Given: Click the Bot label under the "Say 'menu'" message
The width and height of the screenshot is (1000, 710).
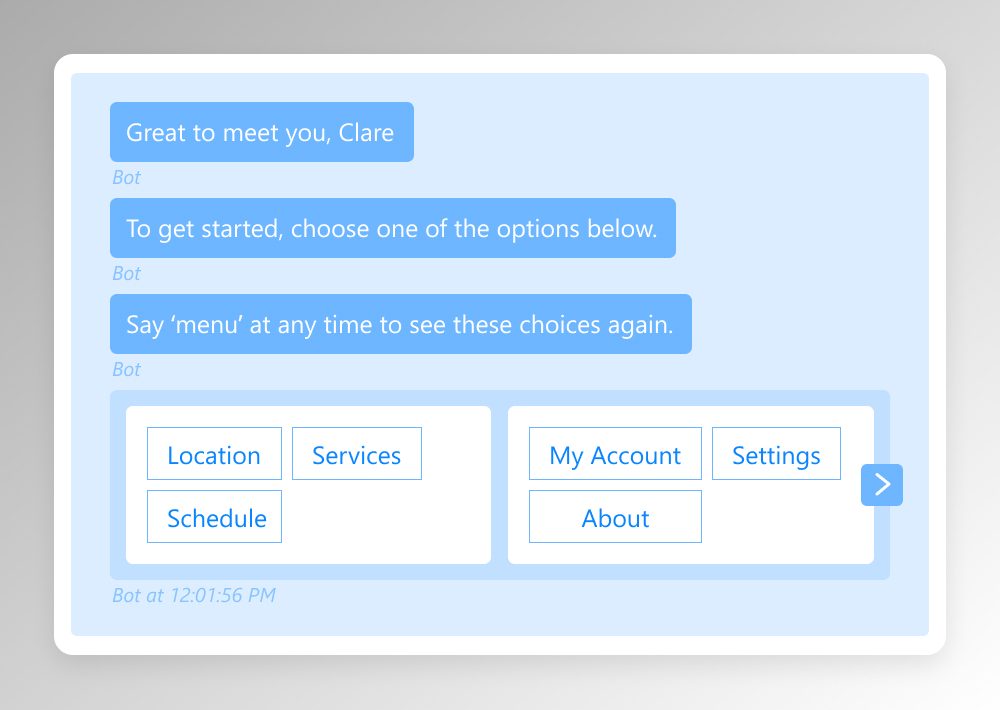Looking at the screenshot, I should pyautogui.click(x=126, y=370).
